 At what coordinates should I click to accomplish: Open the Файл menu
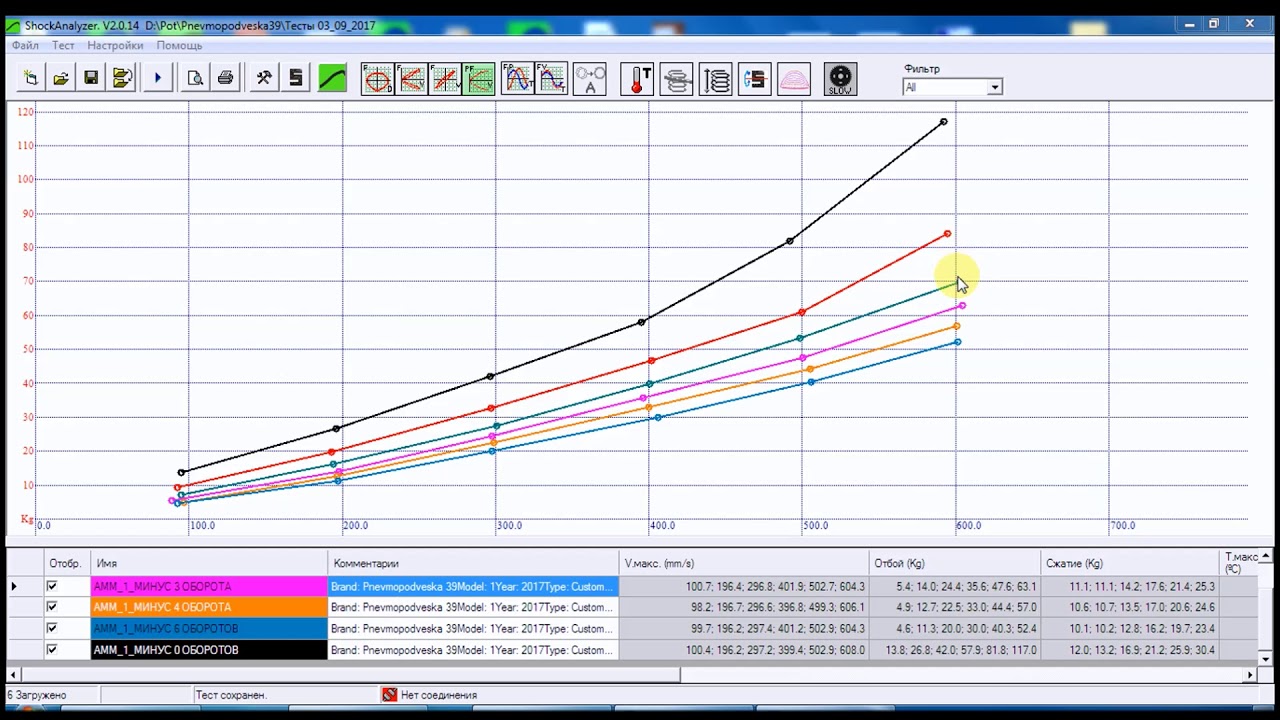click(25, 45)
